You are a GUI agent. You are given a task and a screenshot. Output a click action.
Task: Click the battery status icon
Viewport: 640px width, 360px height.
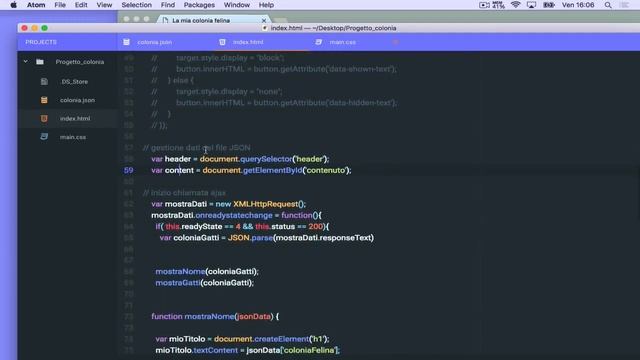point(549,5)
